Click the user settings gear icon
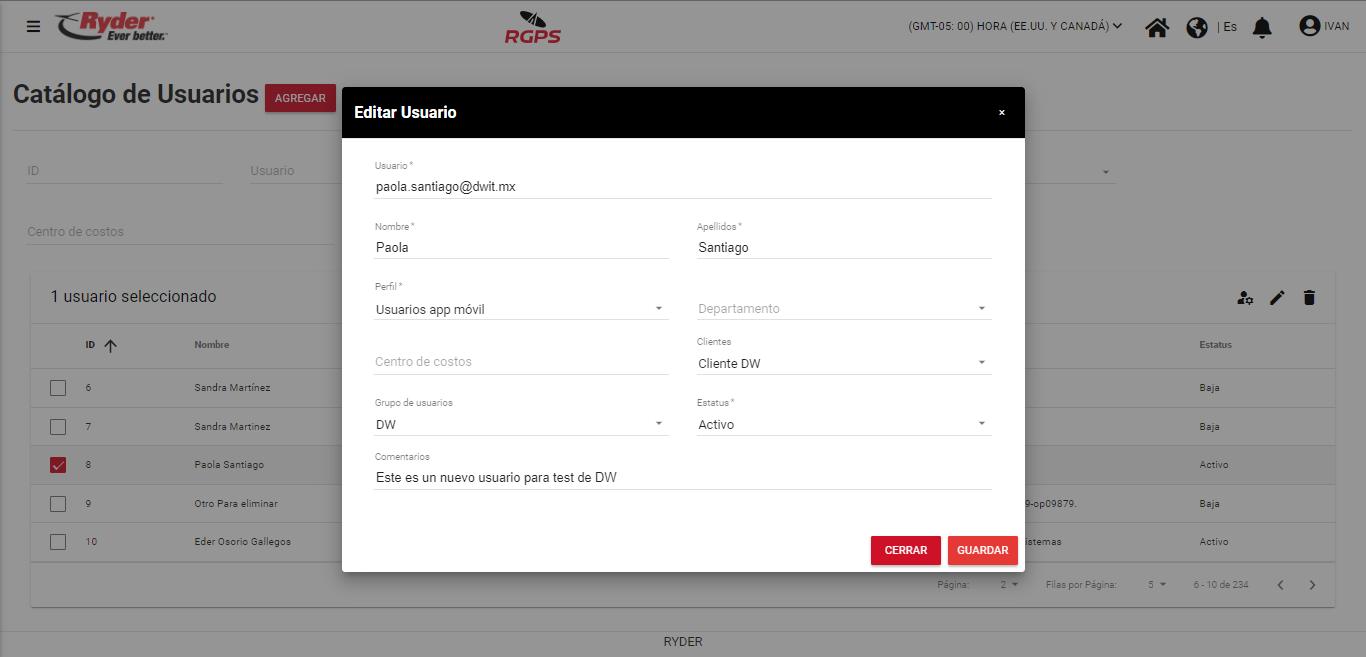 pos(1245,297)
